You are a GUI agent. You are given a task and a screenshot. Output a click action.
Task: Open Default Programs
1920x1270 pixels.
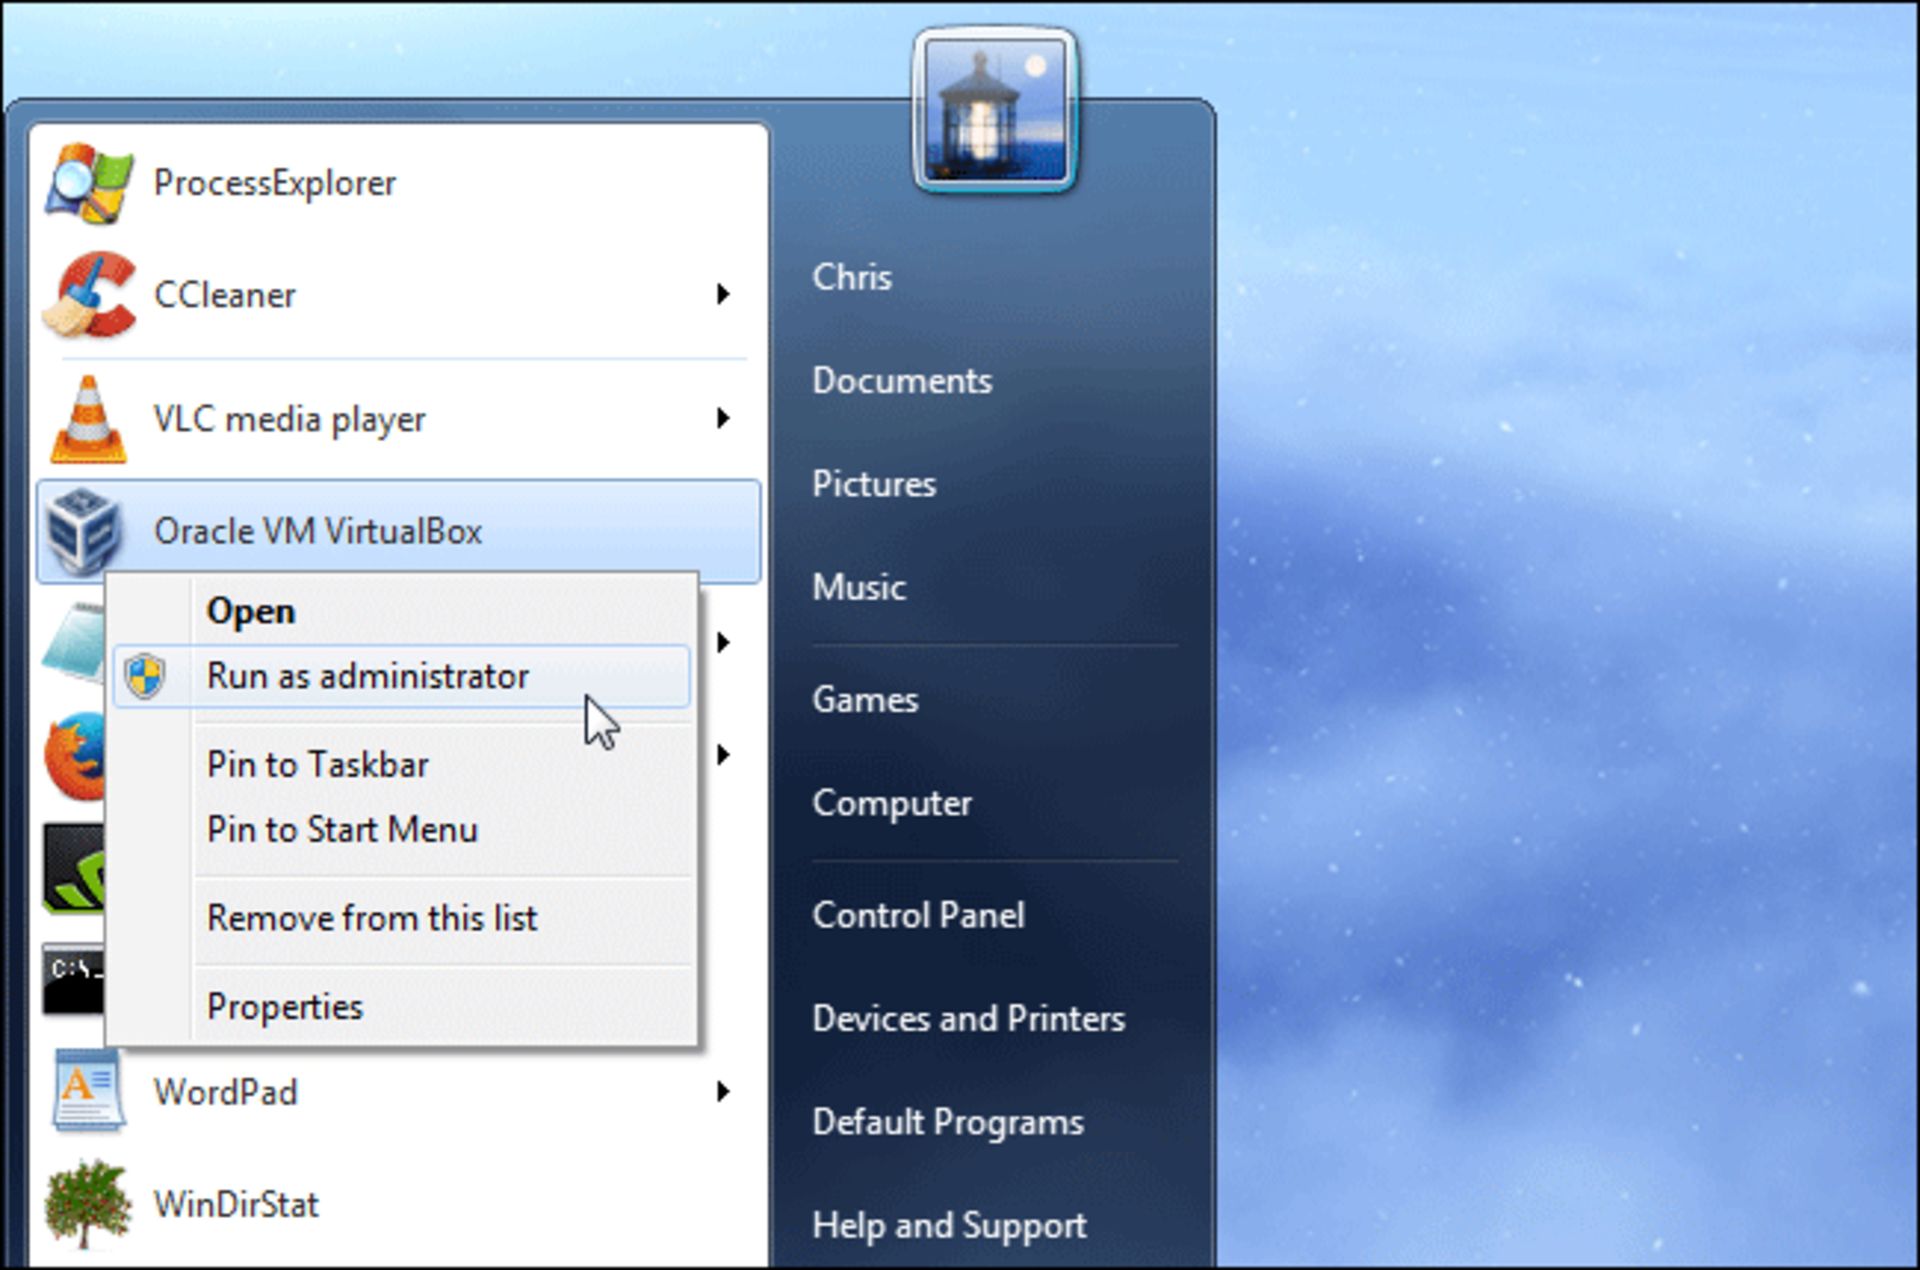pos(948,1122)
